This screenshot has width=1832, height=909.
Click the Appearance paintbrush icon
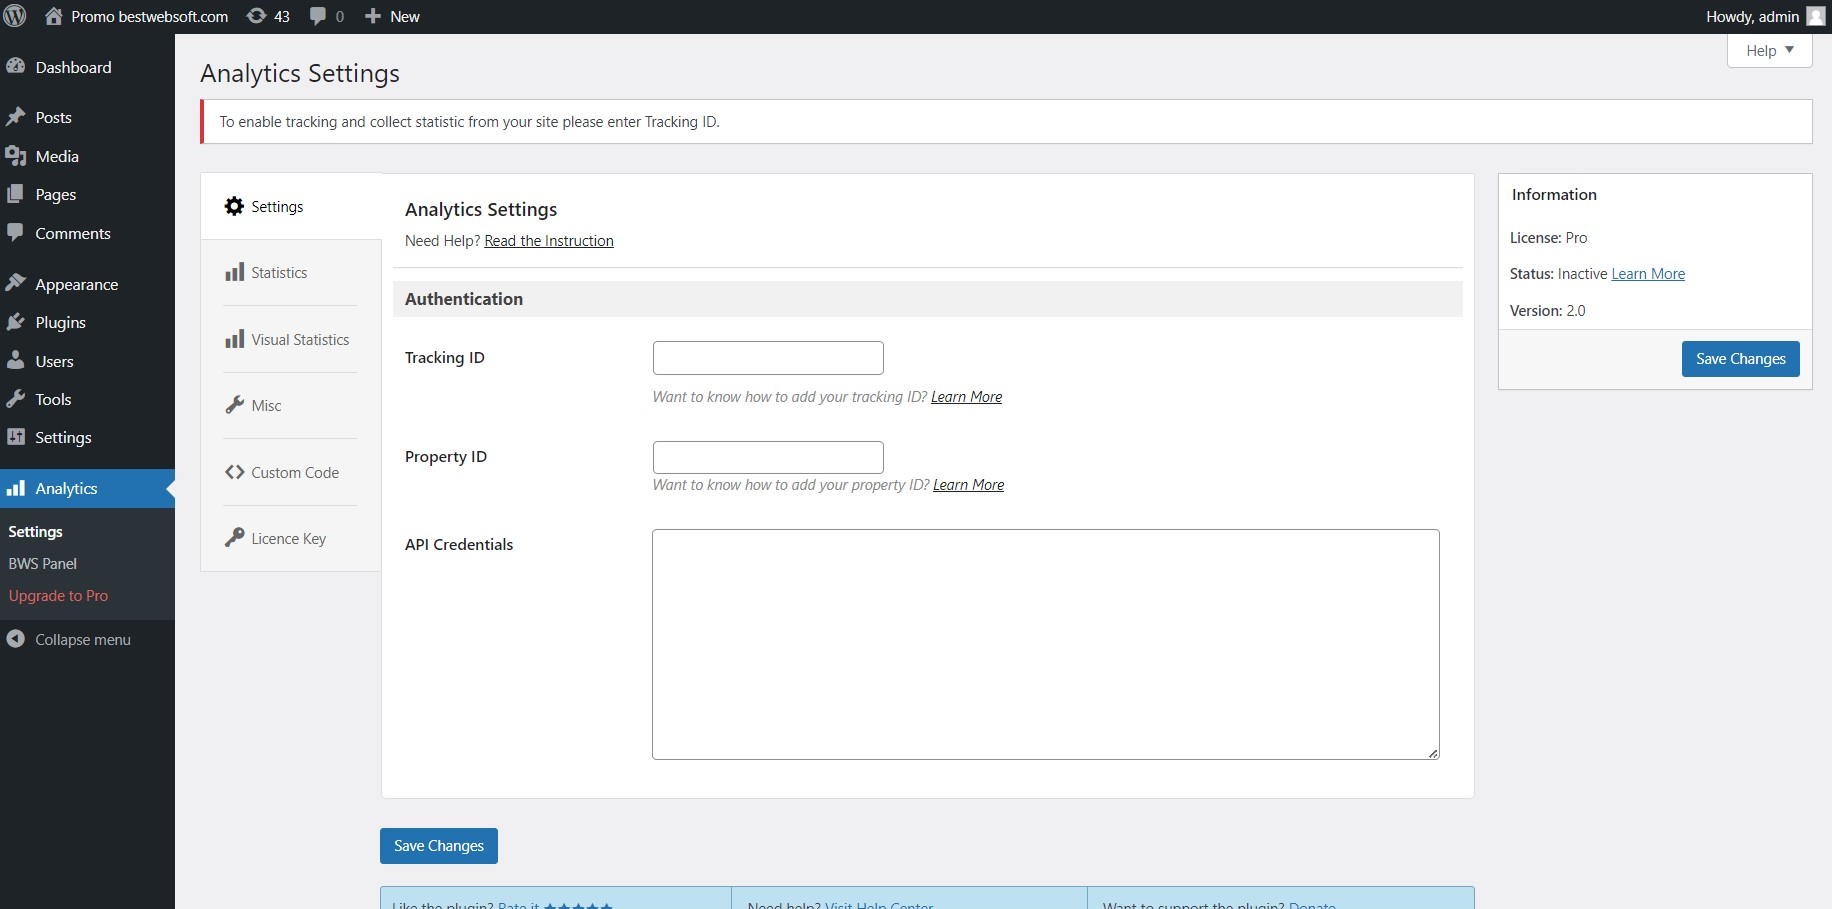15,283
